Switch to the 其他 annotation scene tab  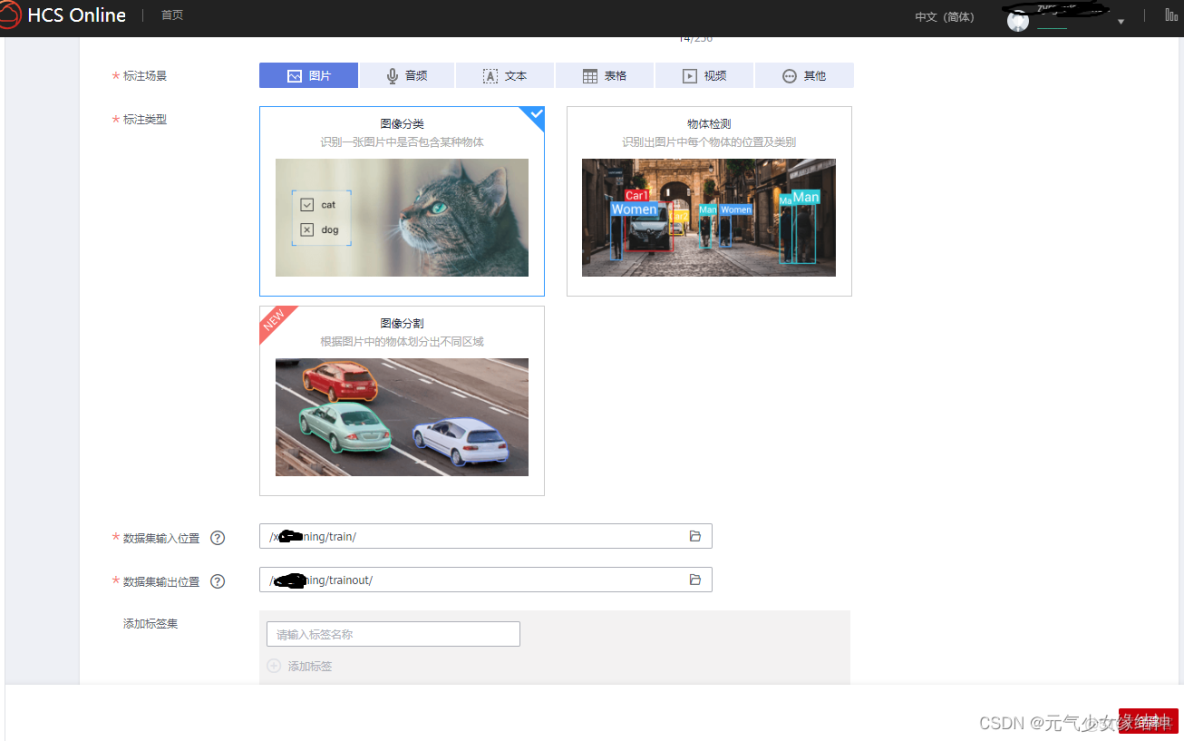[805, 75]
